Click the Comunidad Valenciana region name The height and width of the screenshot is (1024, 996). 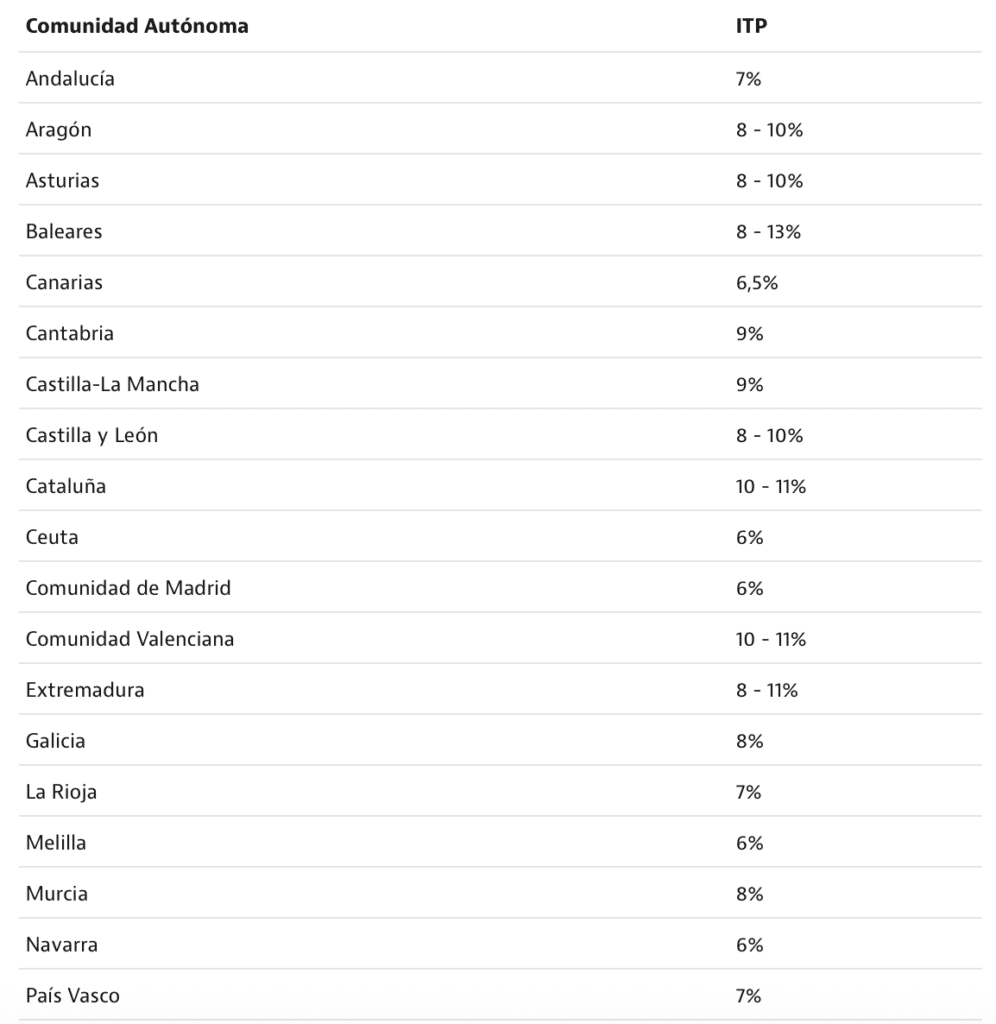coord(130,639)
